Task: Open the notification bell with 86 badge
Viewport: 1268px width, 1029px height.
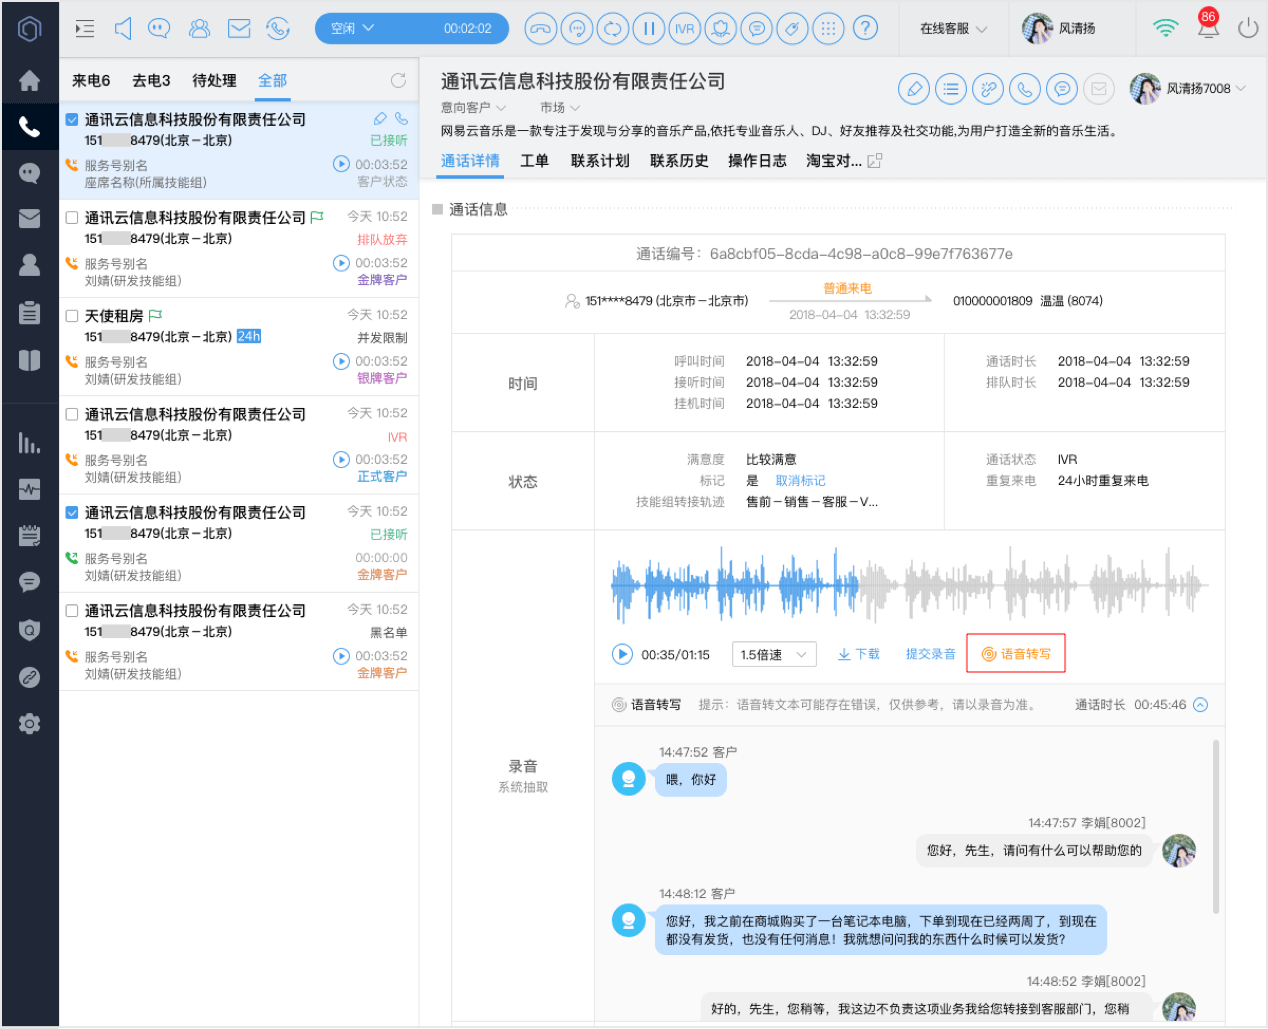Action: [x=1208, y=26]
